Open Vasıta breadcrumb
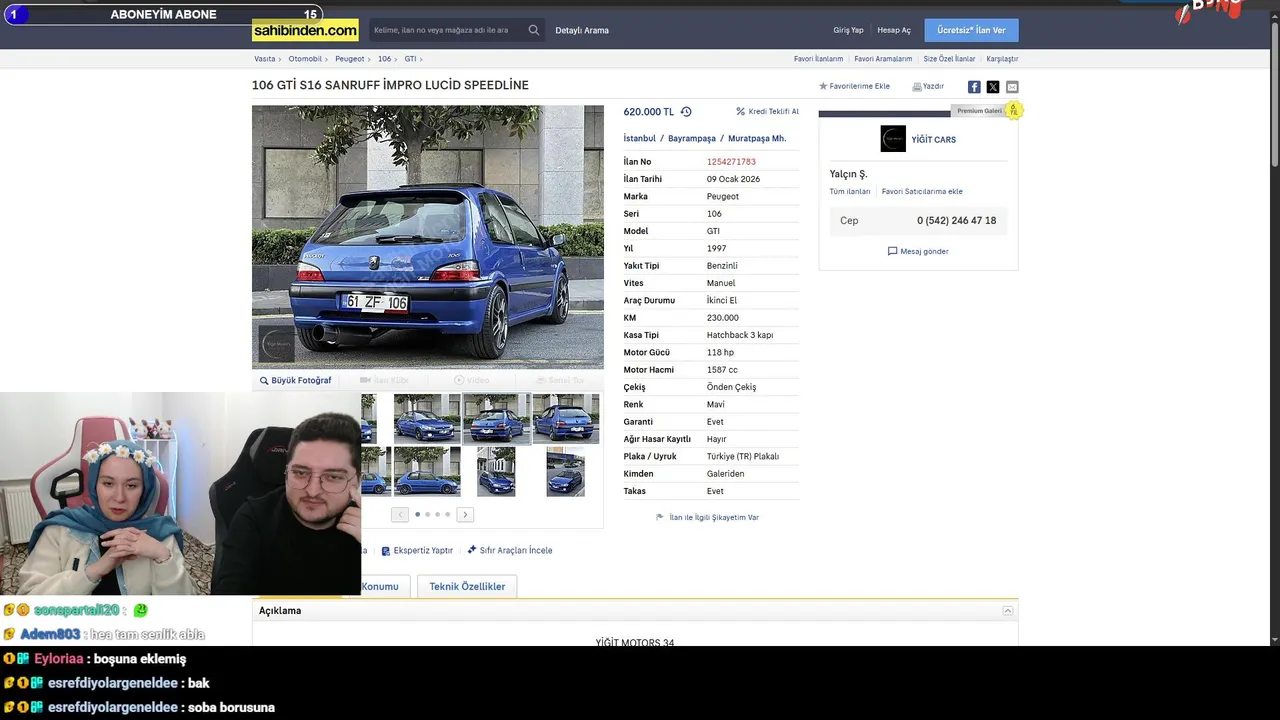Image resolution: width=1280 pixels, height=720 pixels. pos(264,59)
